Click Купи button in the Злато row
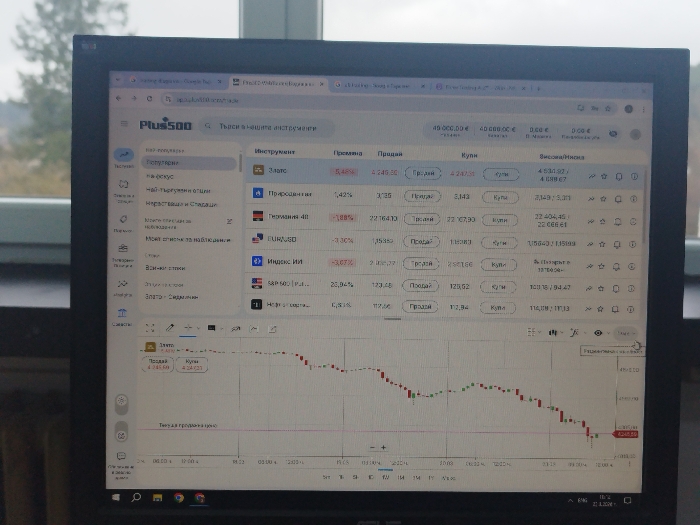Screen dimensions: 700x525 pos(501,174)
